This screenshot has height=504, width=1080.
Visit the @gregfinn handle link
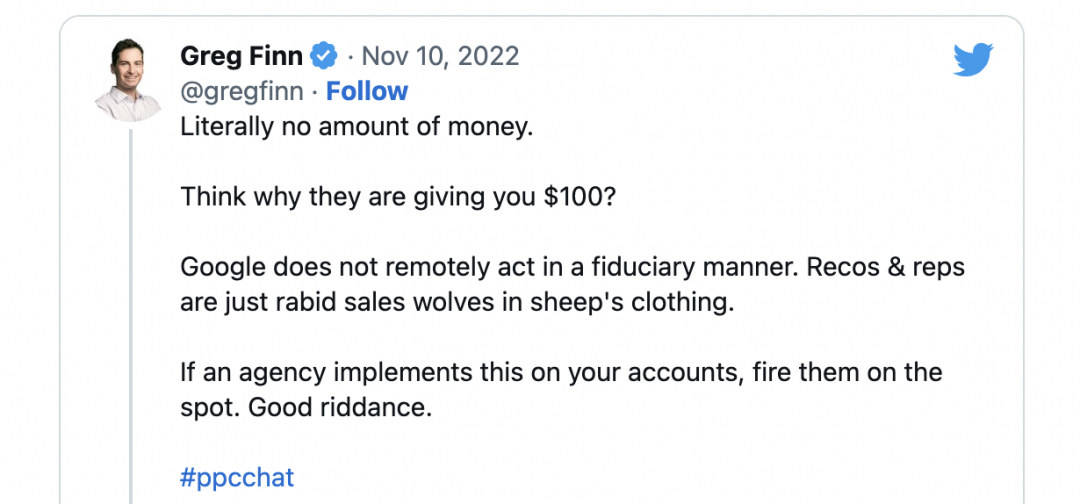coord(241,91)
